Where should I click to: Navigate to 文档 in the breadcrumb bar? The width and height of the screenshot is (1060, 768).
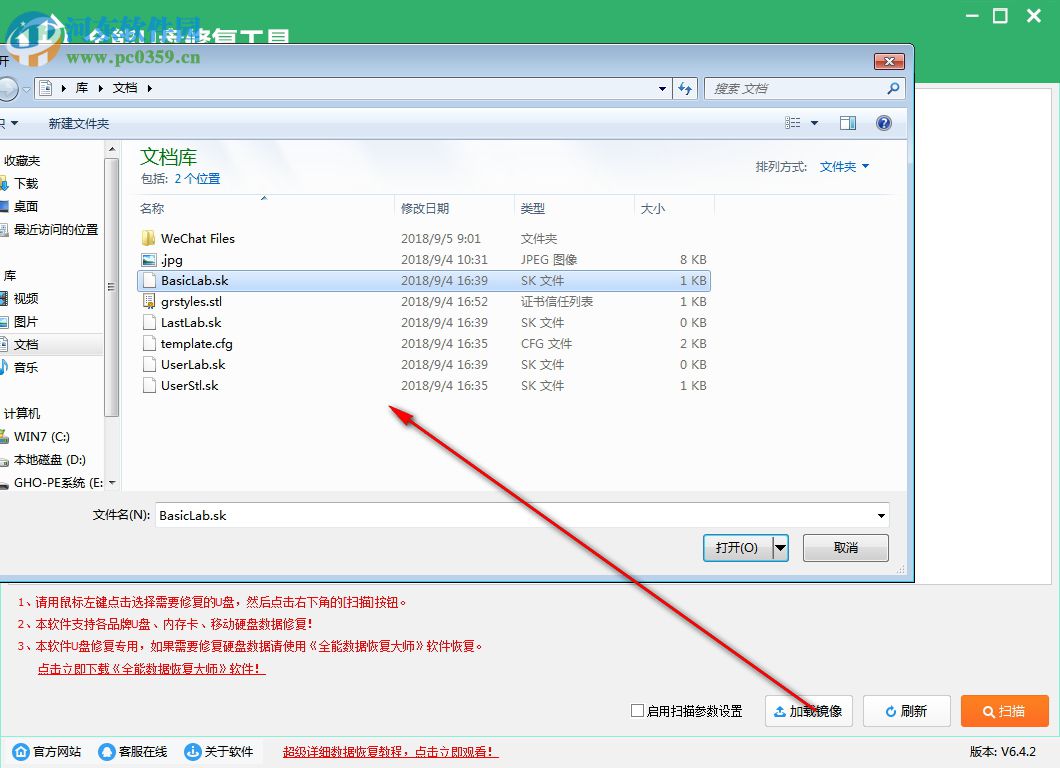(126, 88)
